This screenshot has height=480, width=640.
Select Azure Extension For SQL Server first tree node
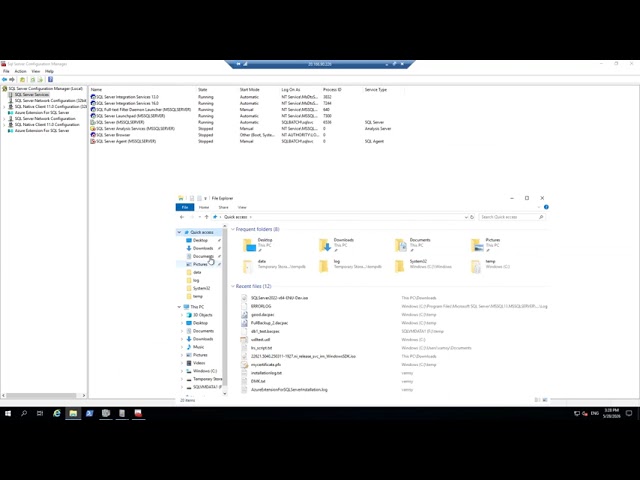pyautogui.click(x=42, y=113)
